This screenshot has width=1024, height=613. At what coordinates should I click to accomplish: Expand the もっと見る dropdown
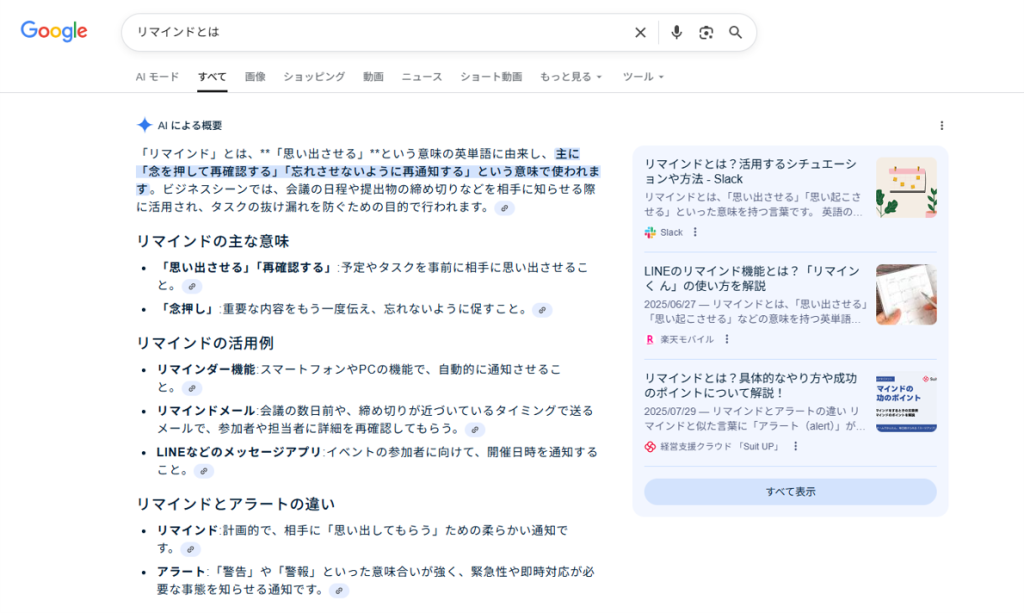(571, 77)
